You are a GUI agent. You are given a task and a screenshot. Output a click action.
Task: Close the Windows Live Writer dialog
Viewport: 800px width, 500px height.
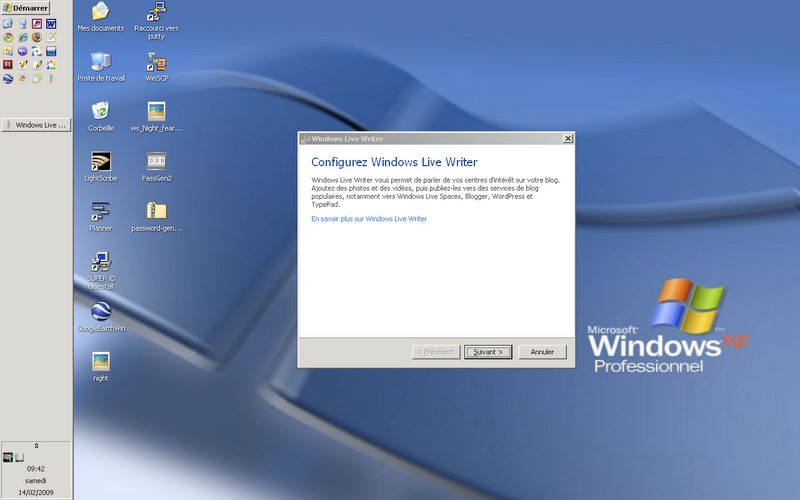point(568,139)
